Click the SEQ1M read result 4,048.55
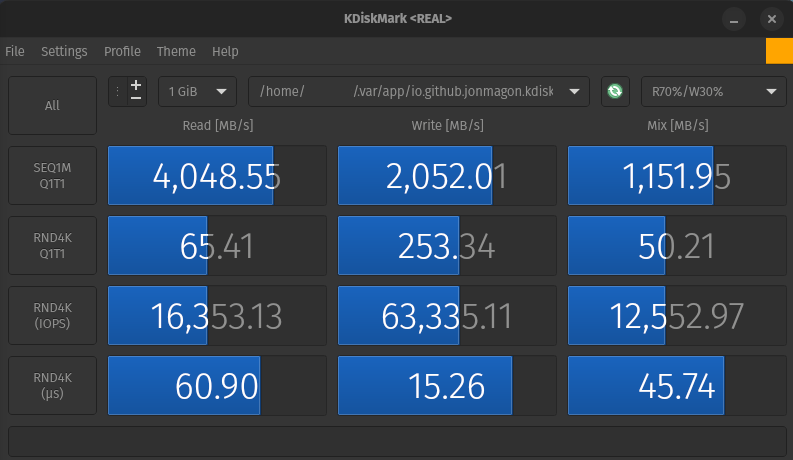This screenshot has width=793, height=460. (x=216, y=176)
